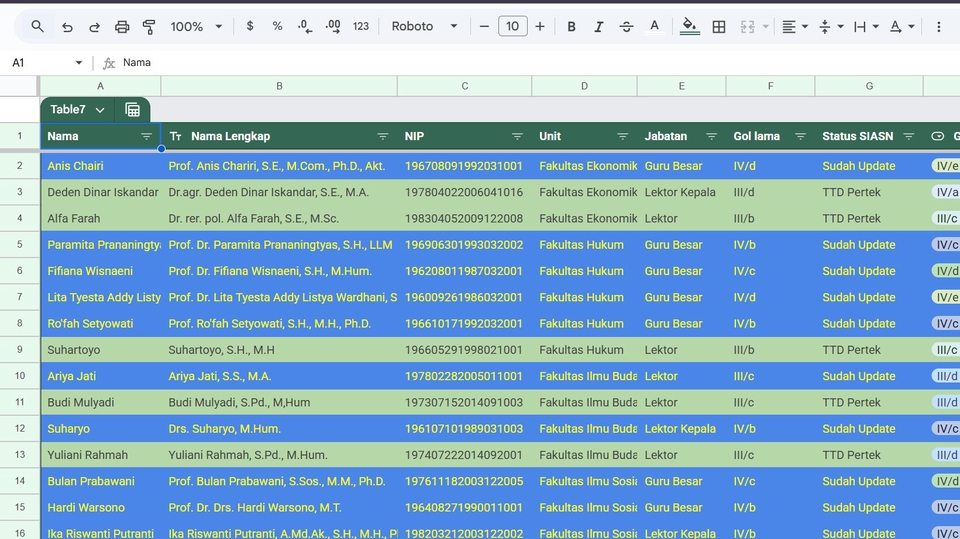Select Lektor Kepala cell in Suharyo row
This screenshot has width=960, height=539.
tap(681, 429)
